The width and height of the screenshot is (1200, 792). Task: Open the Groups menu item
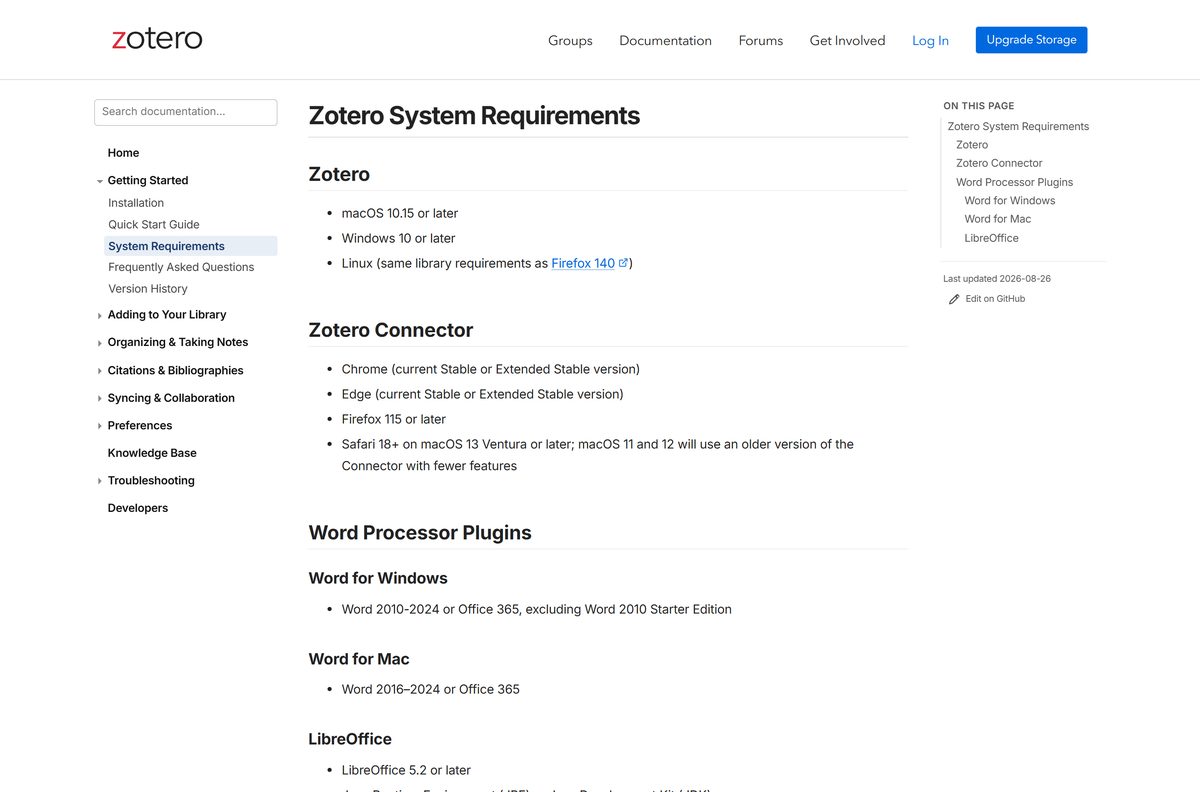click(x=570, y=40)
